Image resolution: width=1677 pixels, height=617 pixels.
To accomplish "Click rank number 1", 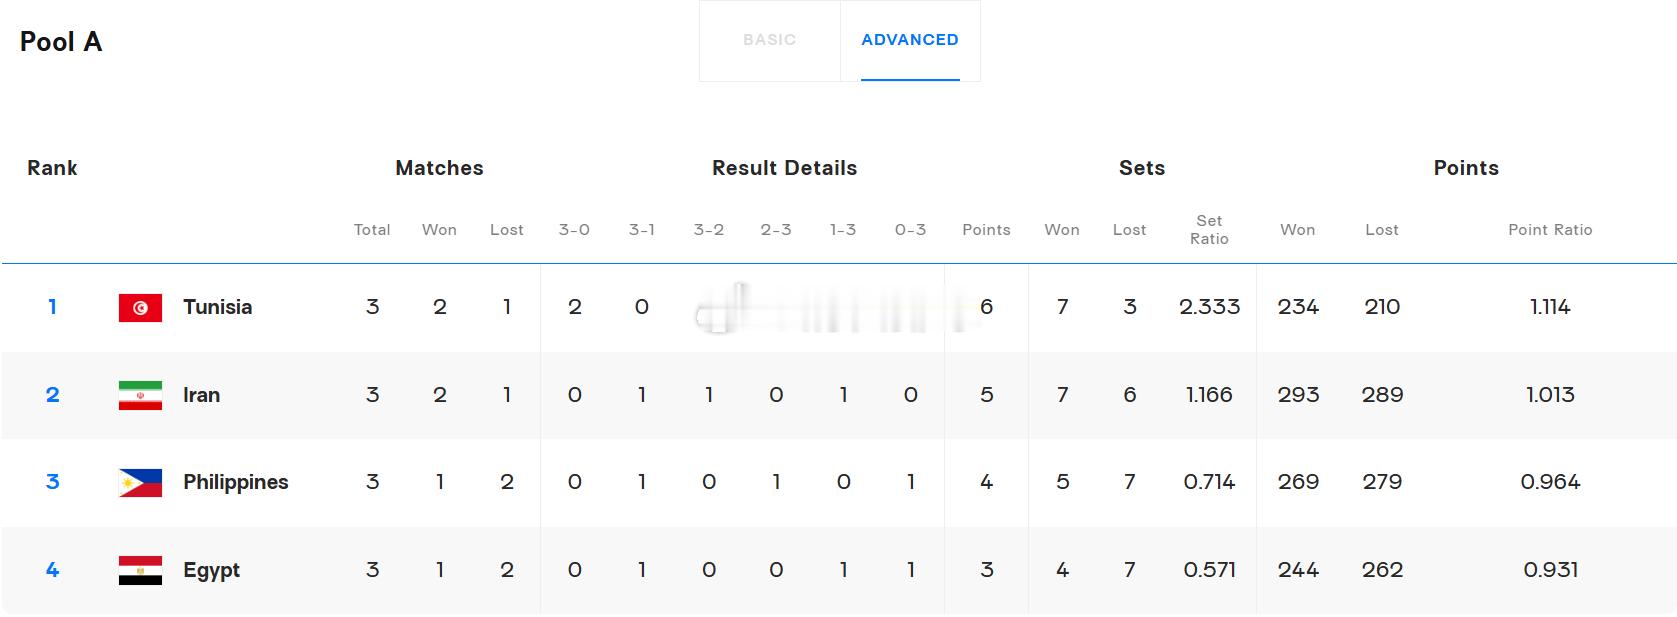I will [x=52, y=307].
